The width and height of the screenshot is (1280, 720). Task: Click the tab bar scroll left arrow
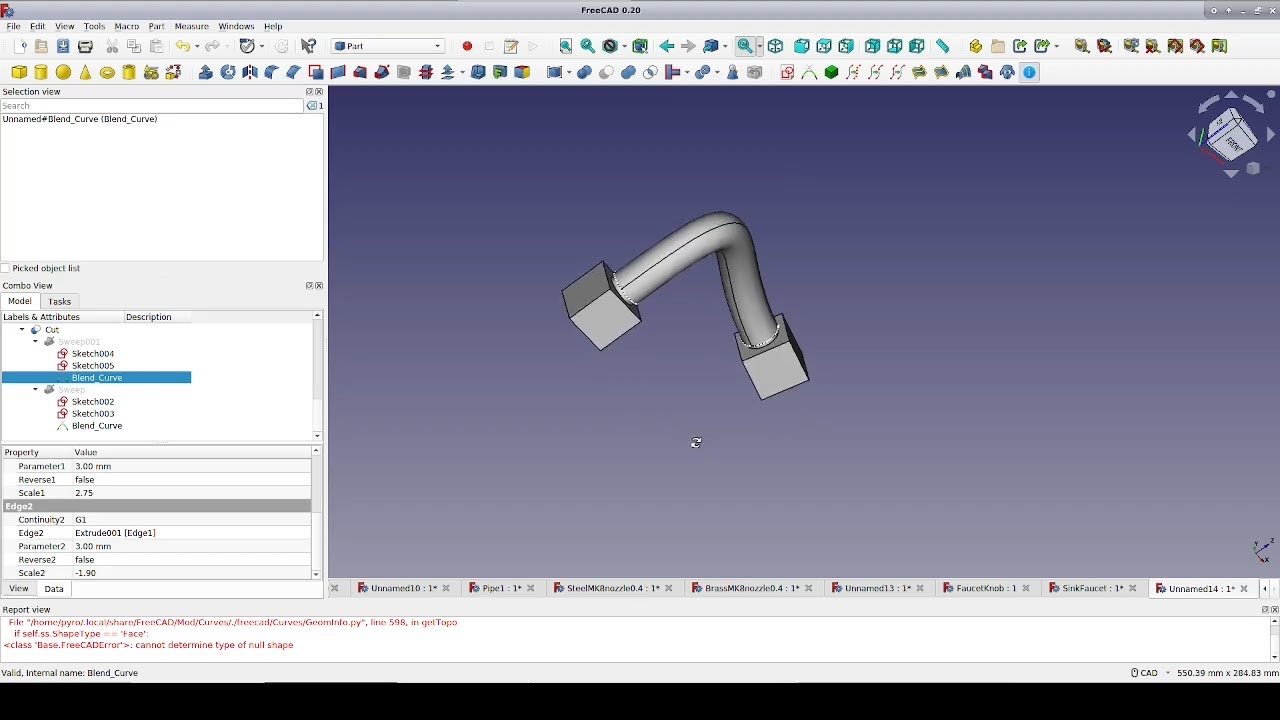1264,588
